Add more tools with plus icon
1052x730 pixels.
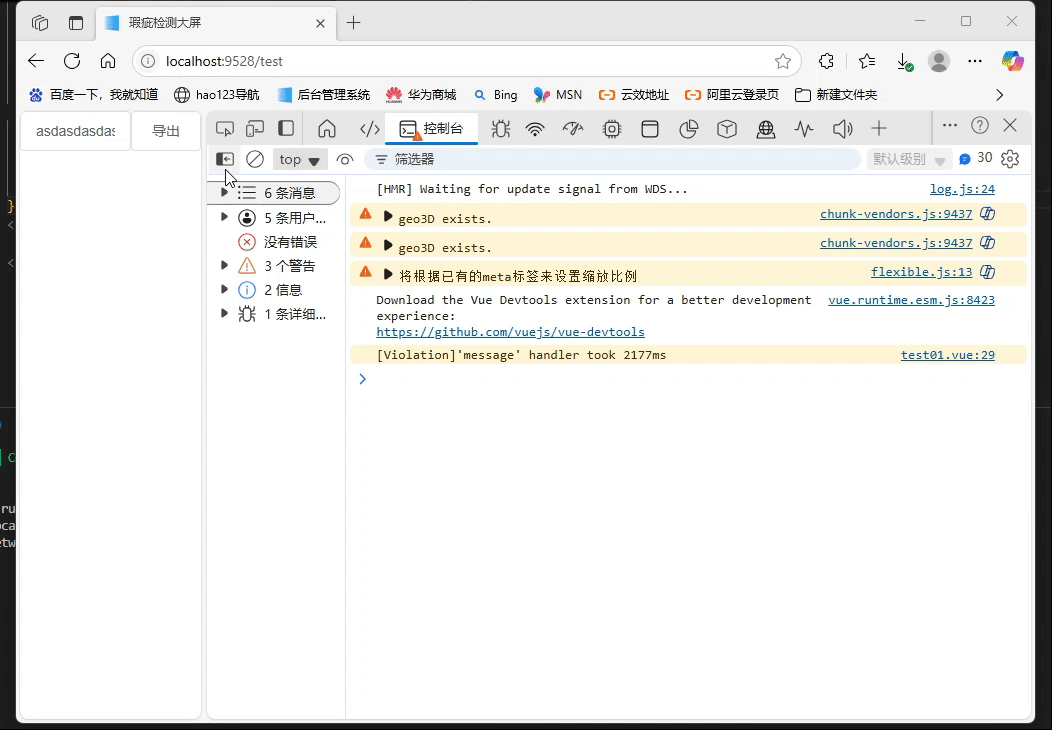coord(879,128)
